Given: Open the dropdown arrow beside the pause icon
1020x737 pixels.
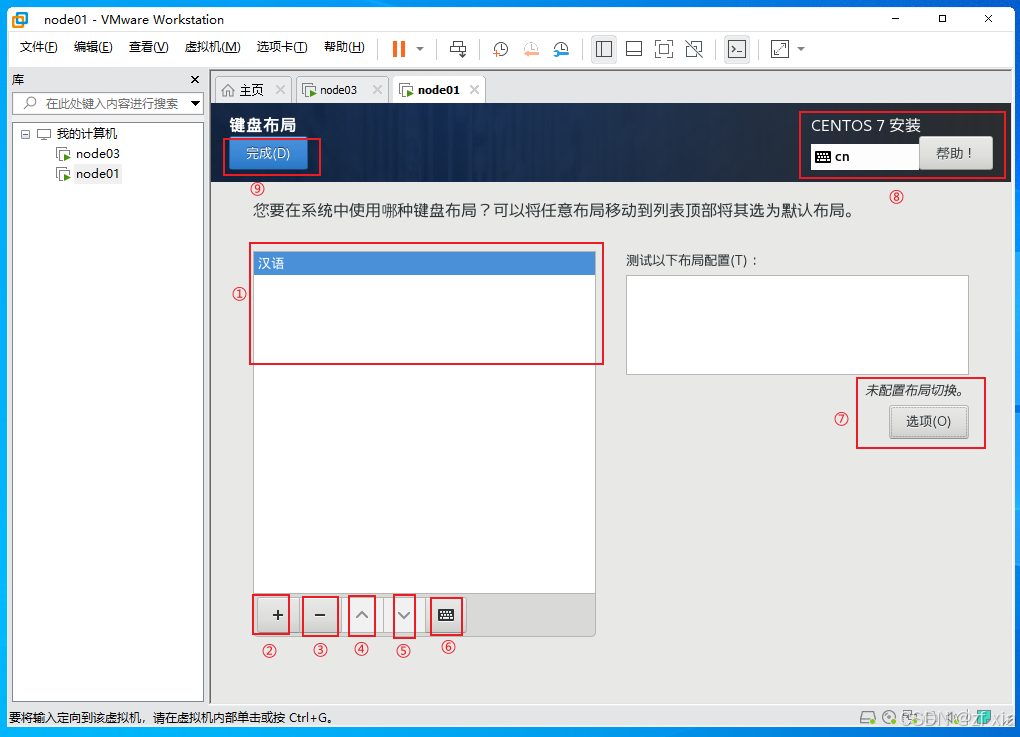Looking at the screenshot, I should (420, 49).
